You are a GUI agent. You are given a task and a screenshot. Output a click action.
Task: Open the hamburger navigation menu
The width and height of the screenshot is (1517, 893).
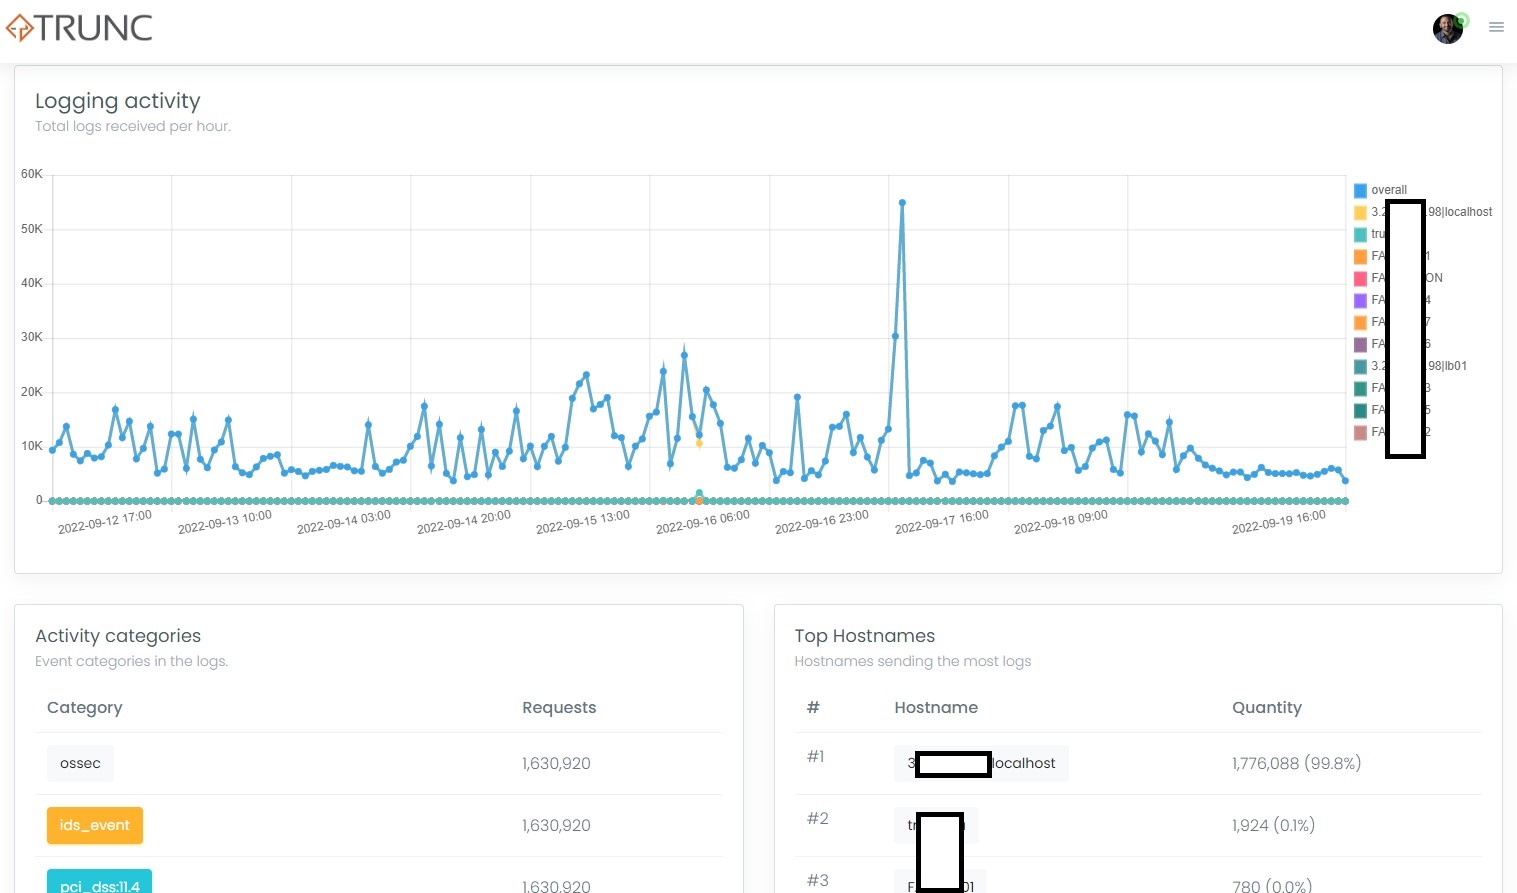[x=1496, y=27]
